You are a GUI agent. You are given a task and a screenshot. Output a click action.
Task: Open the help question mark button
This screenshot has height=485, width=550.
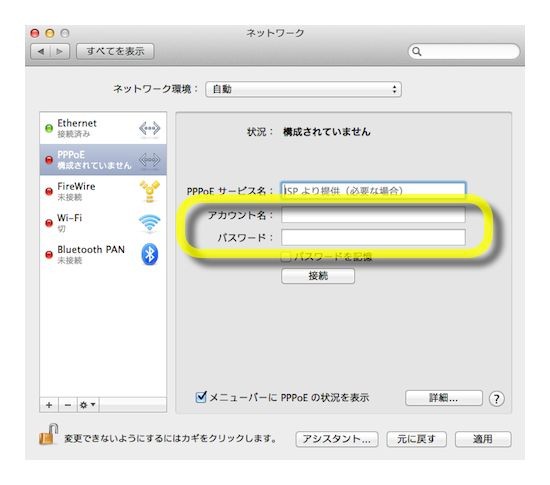pyautogui.click(x=496, y=399)
